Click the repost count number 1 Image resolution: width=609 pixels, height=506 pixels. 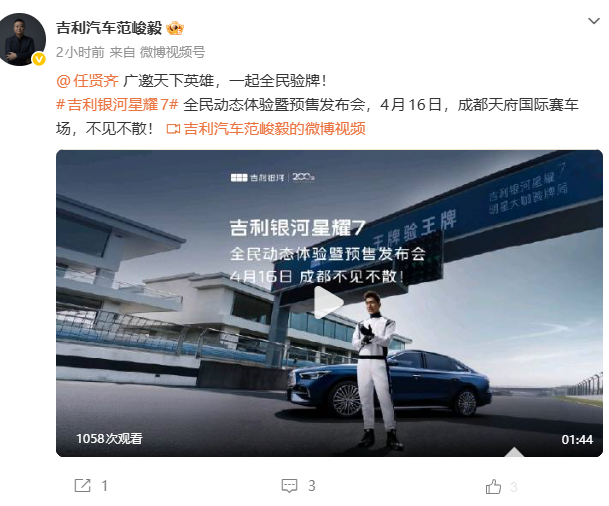[104, 486]
